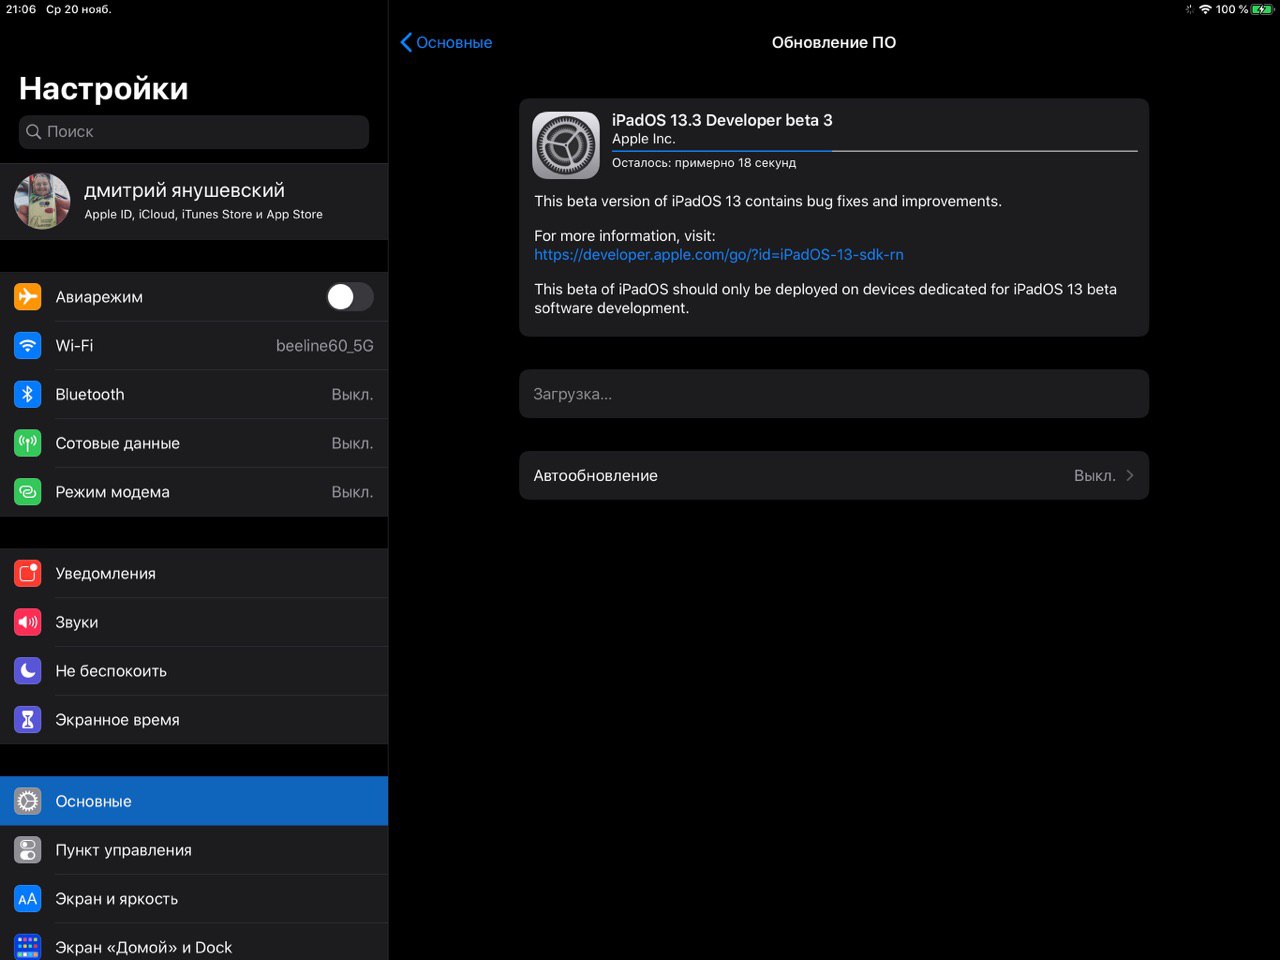Tap the Режим модема Выкл. value
Image resolution: width=1280 pixels, height=960 pixels.
(x=352, y=493)
